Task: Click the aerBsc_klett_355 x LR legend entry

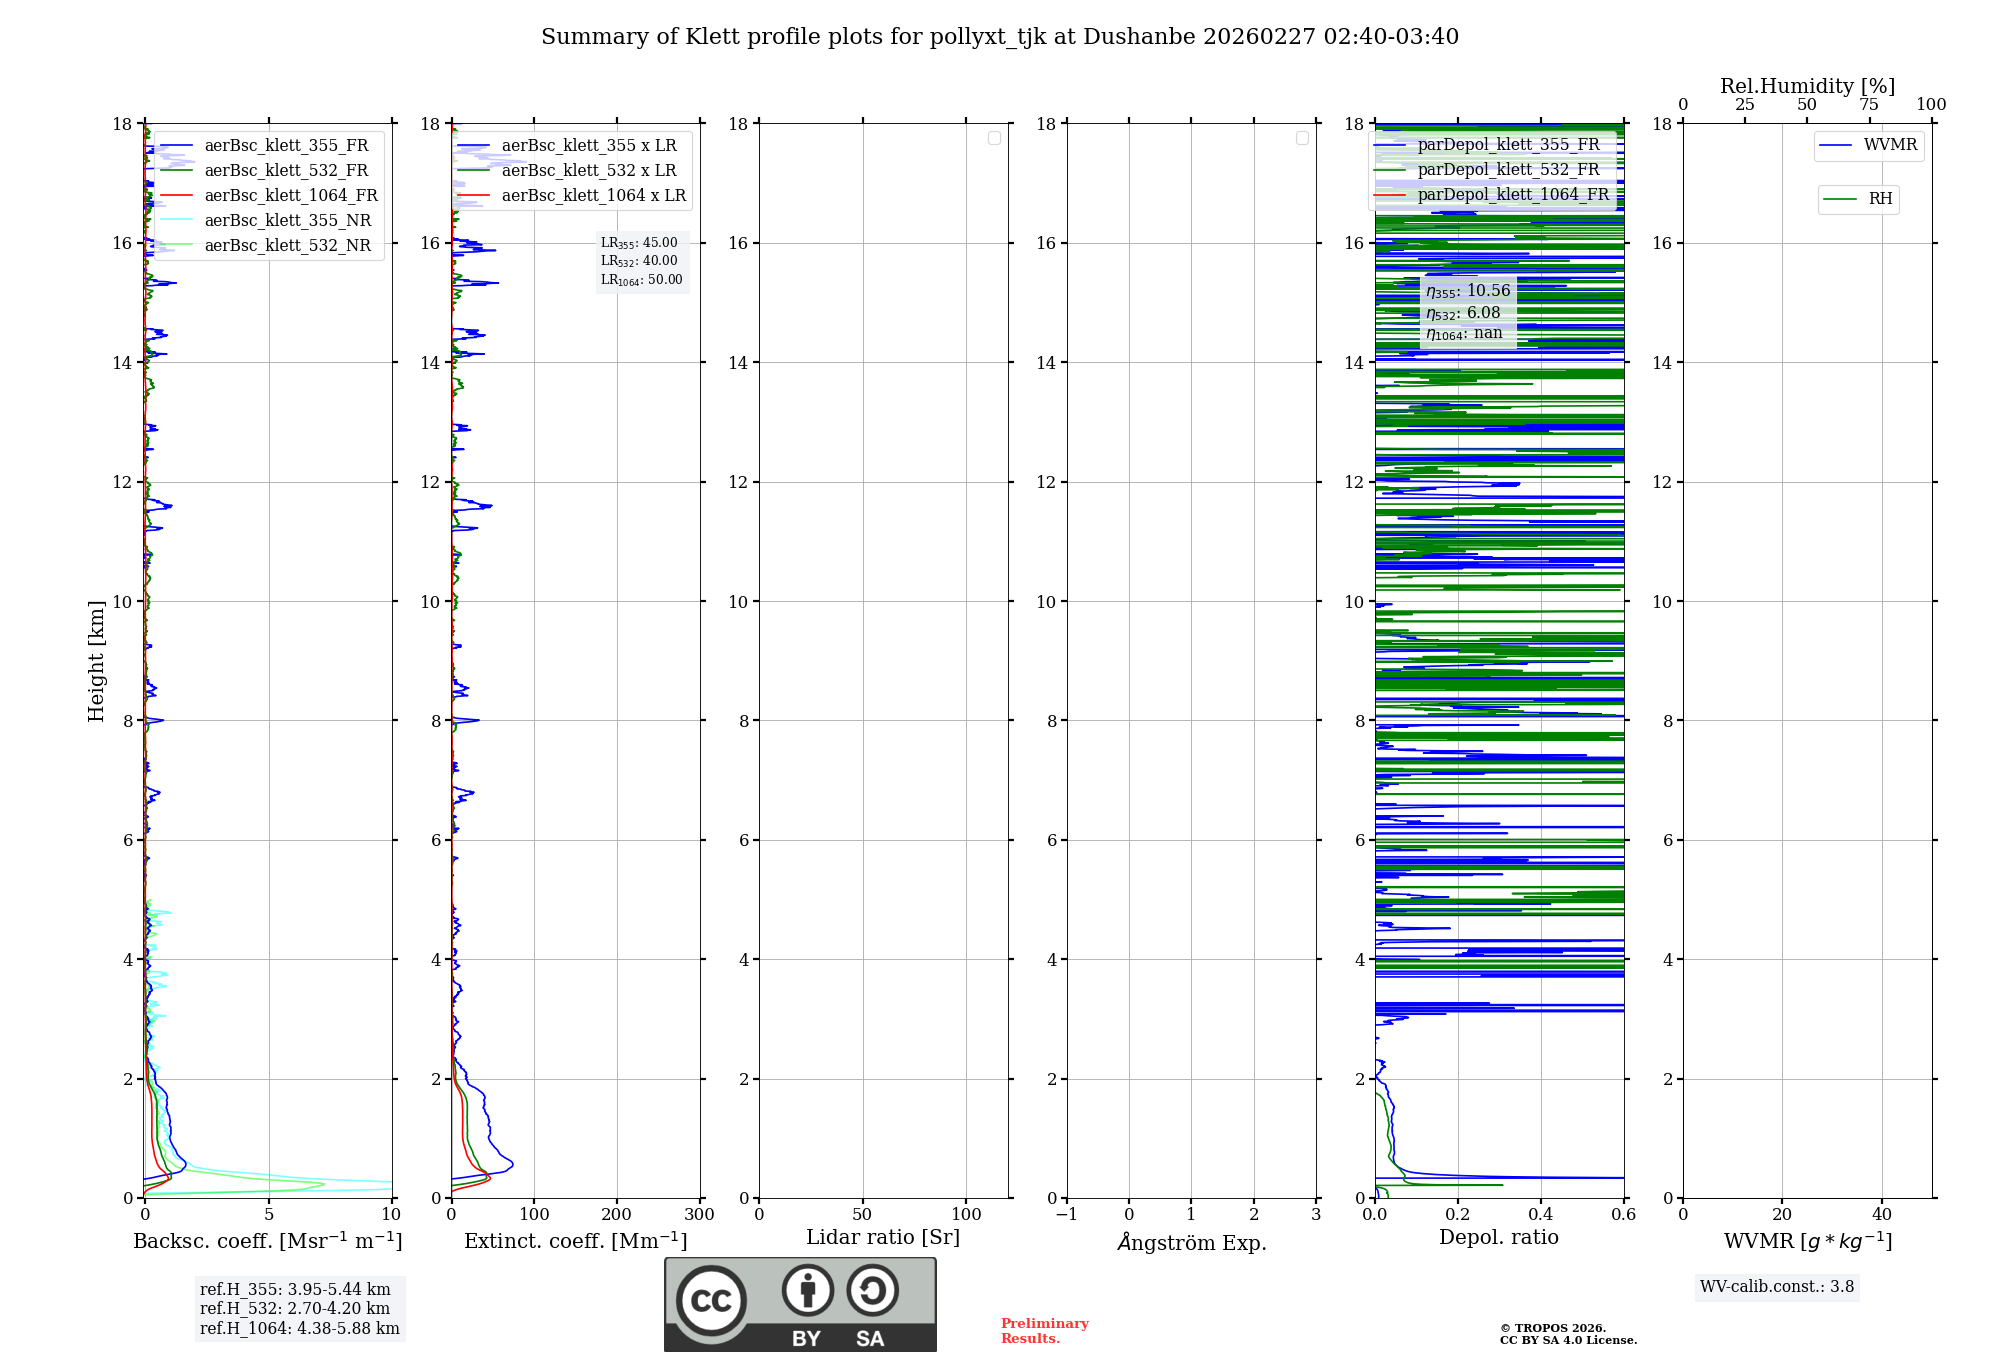Action: click(588, 146)
